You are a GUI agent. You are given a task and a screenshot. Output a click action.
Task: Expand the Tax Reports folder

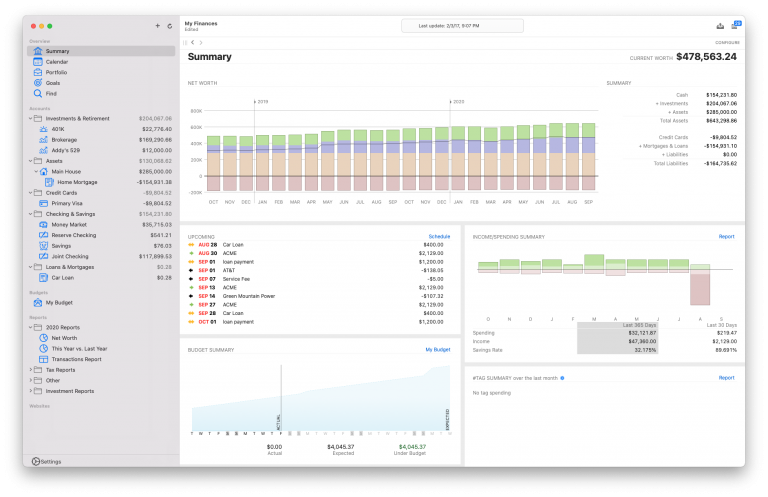30,370
